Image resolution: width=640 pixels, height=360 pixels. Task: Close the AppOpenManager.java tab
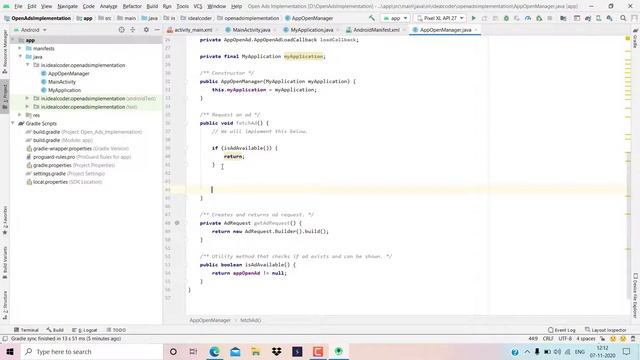pyautogui.click(x=476, y=30)
